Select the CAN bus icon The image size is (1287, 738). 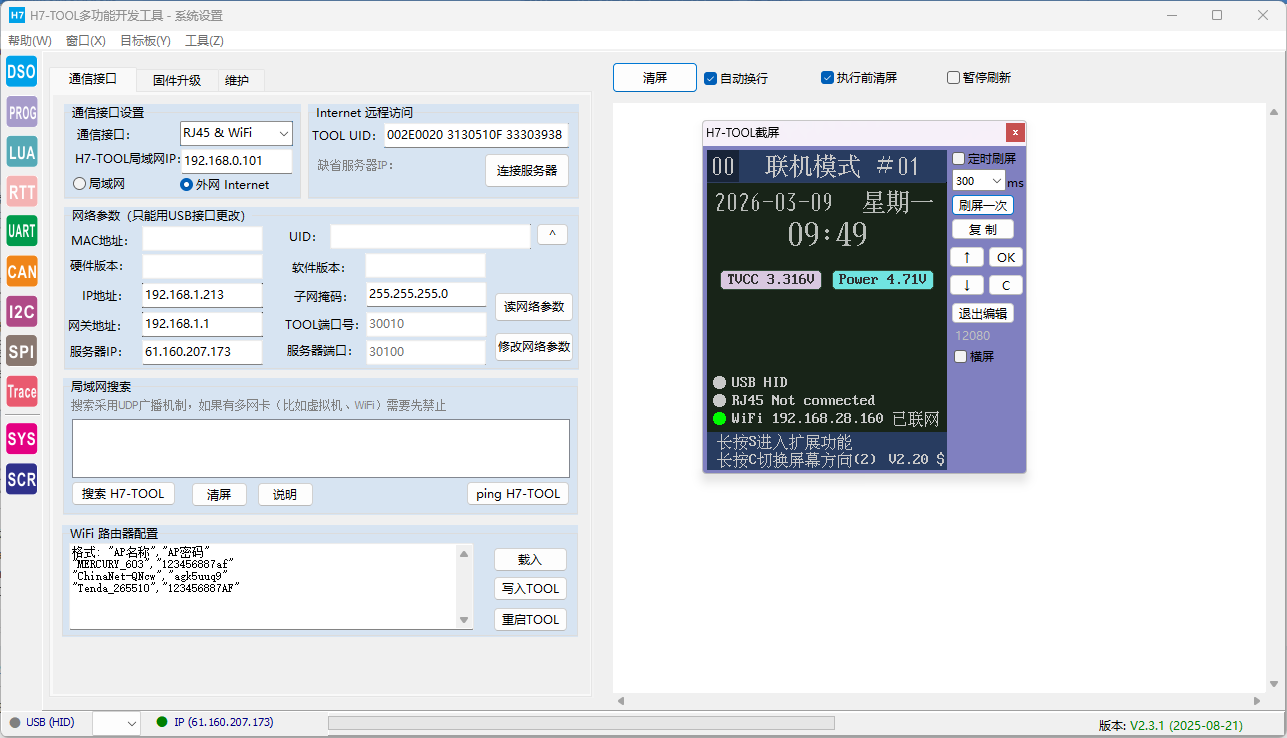coord(21,271)
